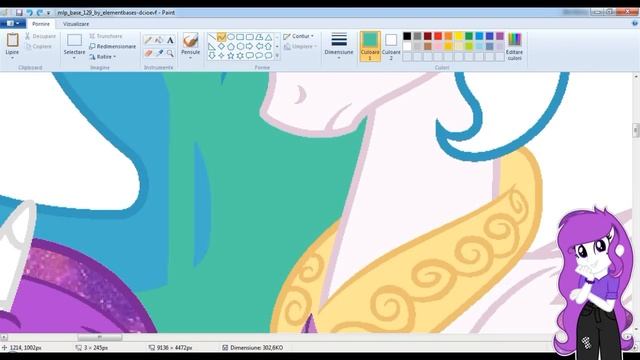Click the vertical scrollbar thumb
Viewport: 640px width, 360px height.
[636, 130]
